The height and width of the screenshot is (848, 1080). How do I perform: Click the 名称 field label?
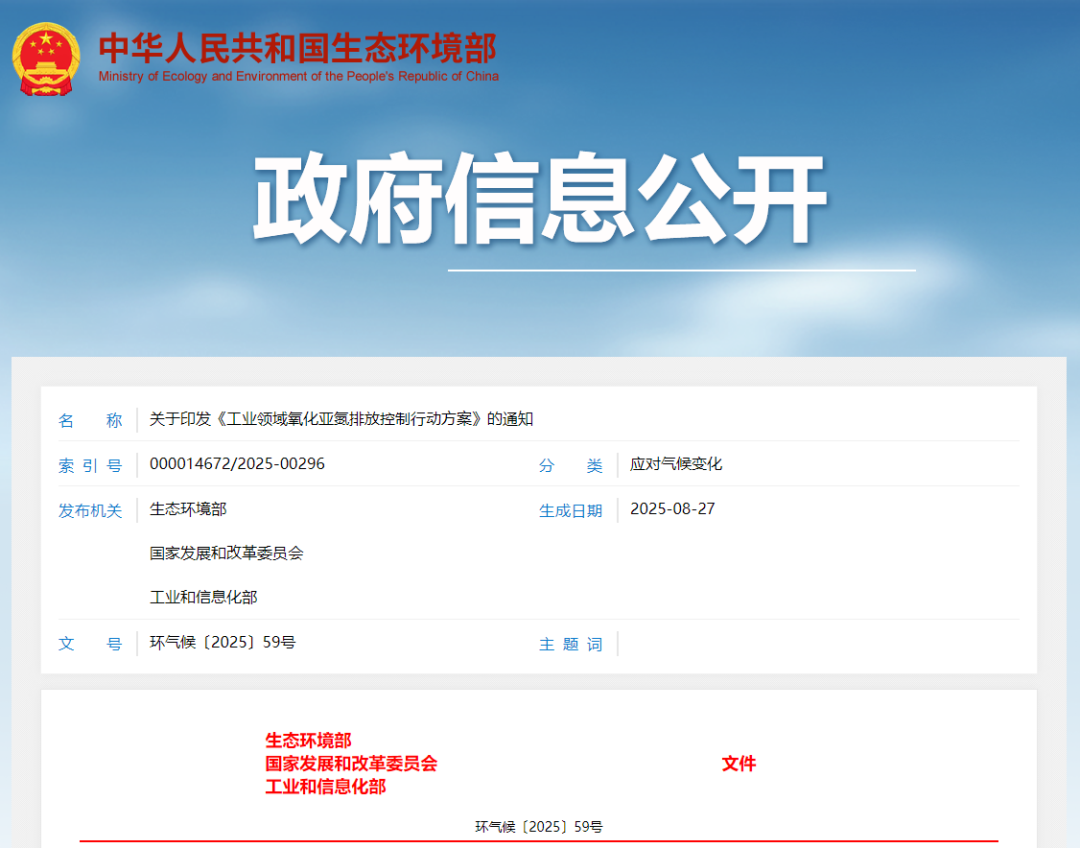tap(88, 420)
